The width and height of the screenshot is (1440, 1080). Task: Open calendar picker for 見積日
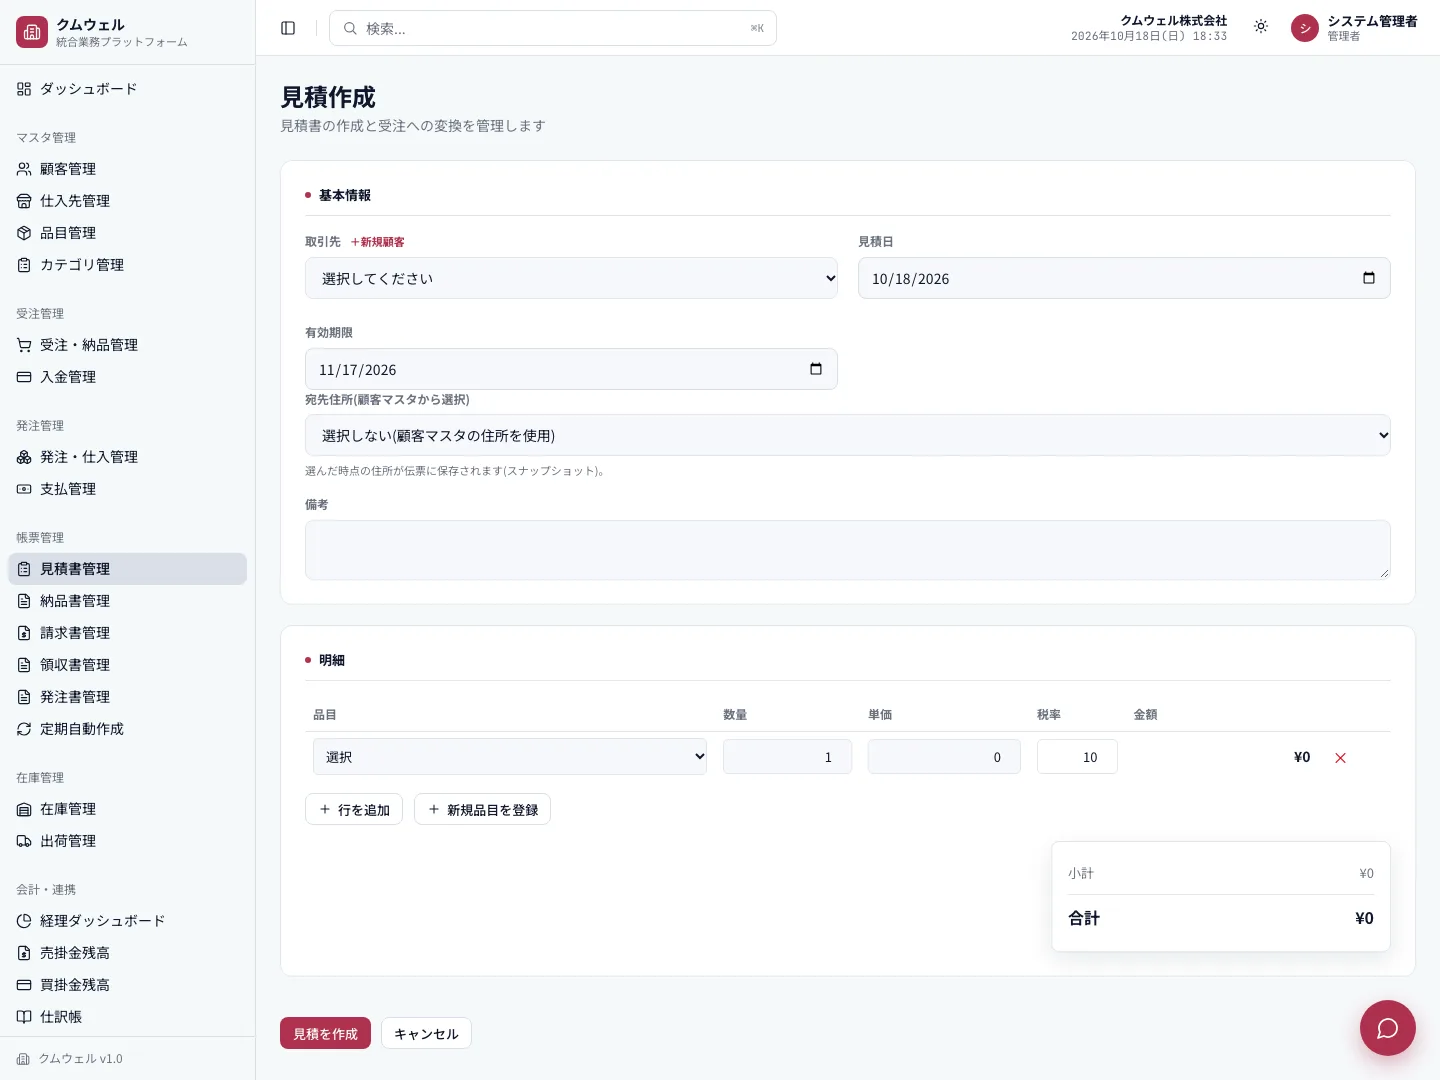point(1368,278)
